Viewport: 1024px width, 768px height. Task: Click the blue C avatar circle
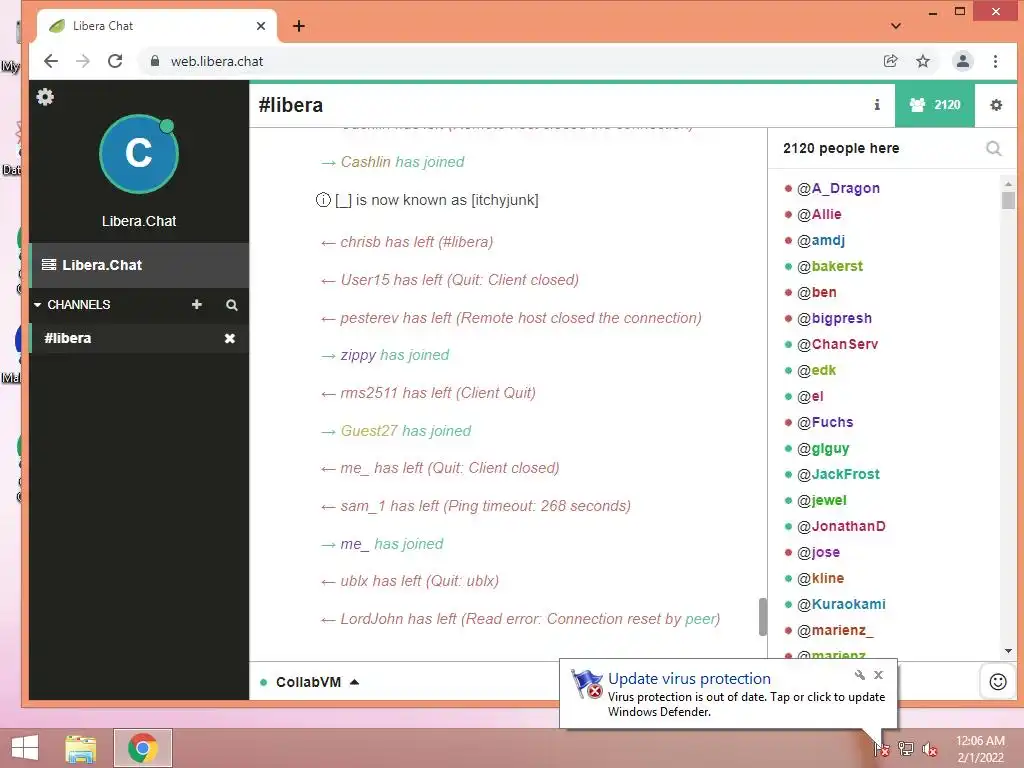point(138,154)
